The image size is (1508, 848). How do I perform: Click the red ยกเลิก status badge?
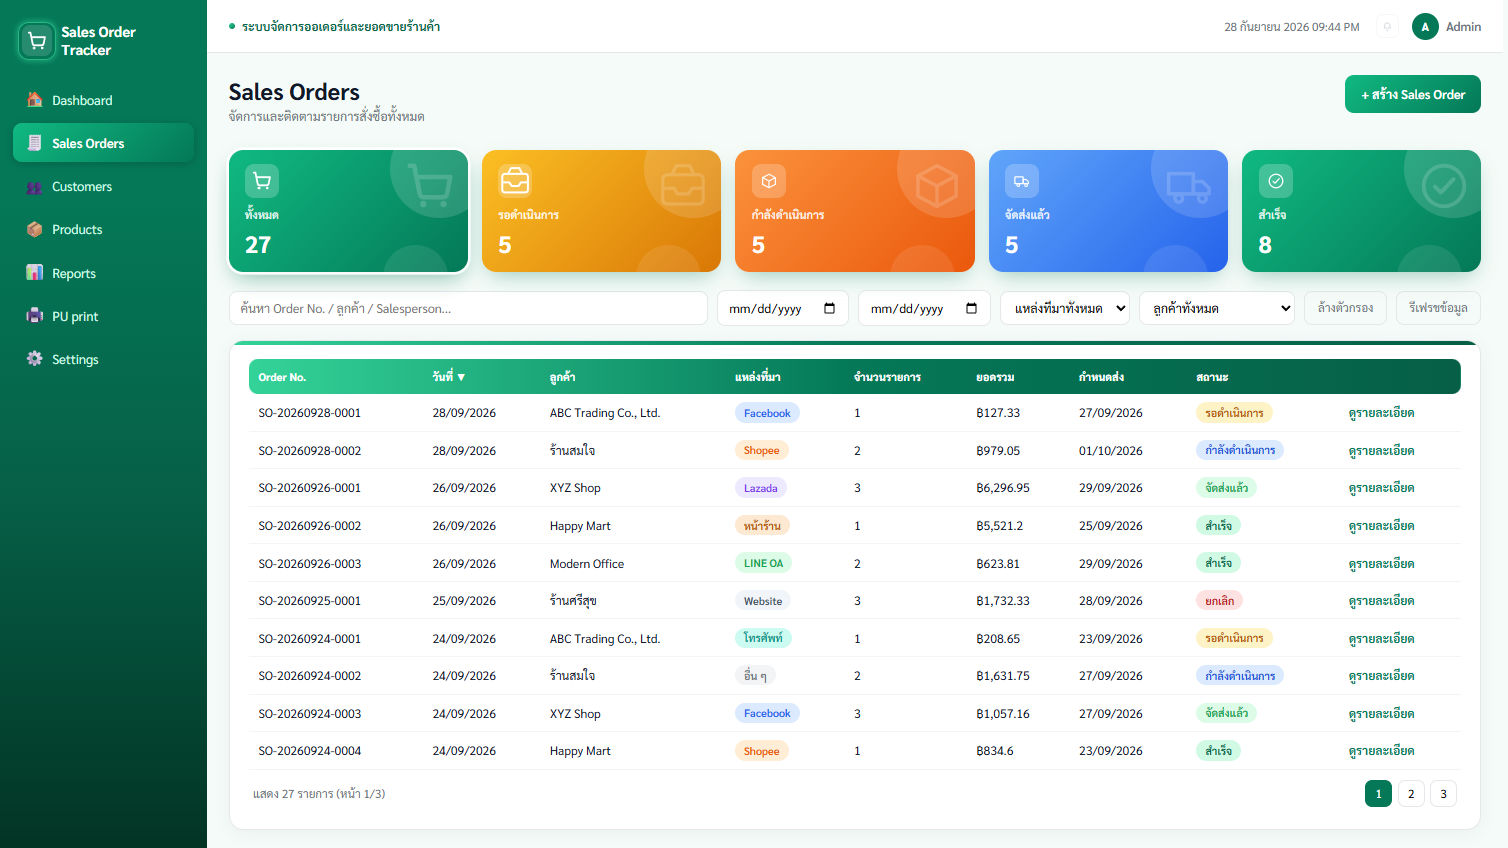tap(1219, 601)
